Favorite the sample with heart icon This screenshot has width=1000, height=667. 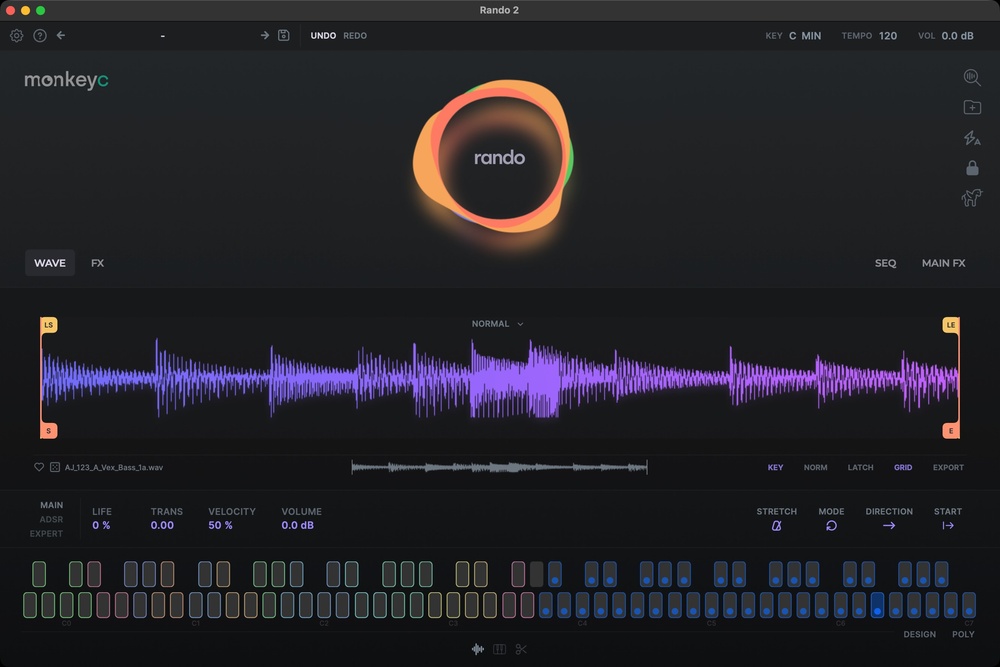(39, 467)
